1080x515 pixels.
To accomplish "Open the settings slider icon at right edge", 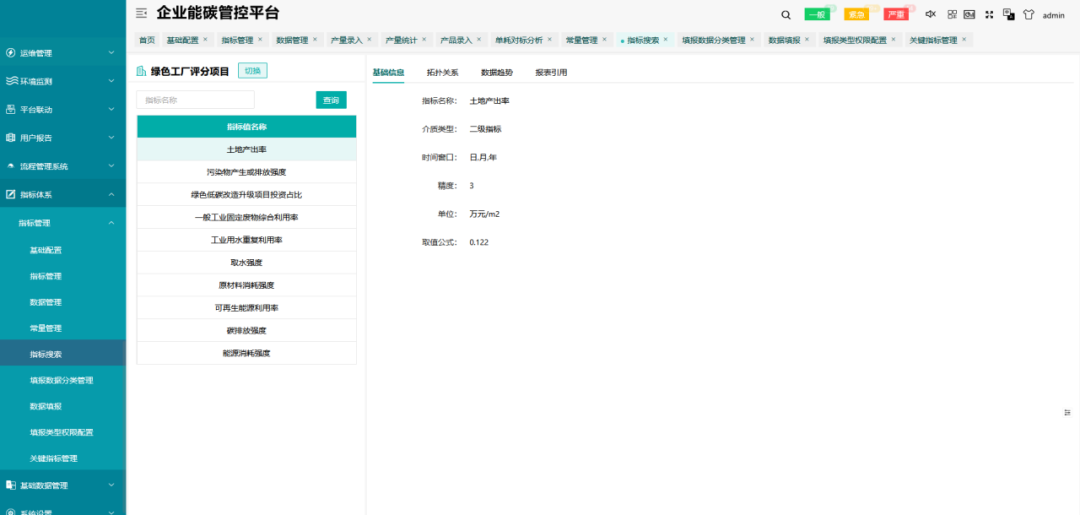I will 1068,412.
